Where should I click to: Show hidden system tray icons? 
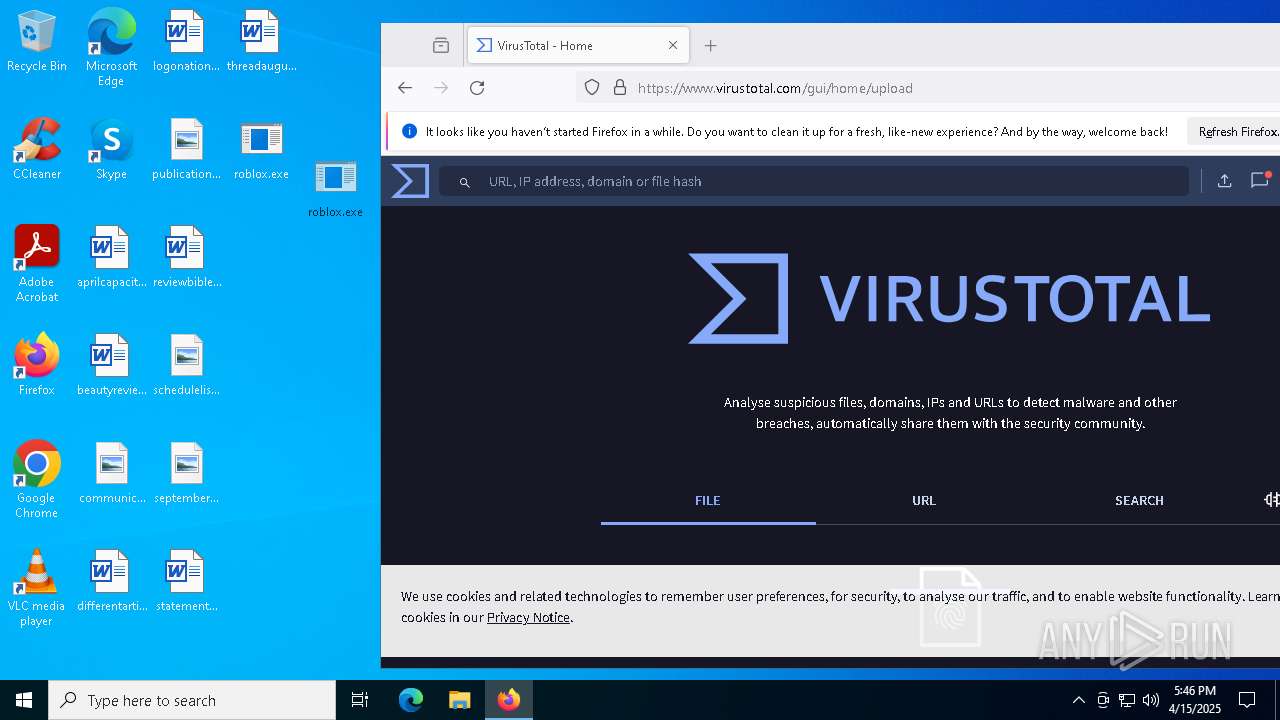tap(1078, 700)
